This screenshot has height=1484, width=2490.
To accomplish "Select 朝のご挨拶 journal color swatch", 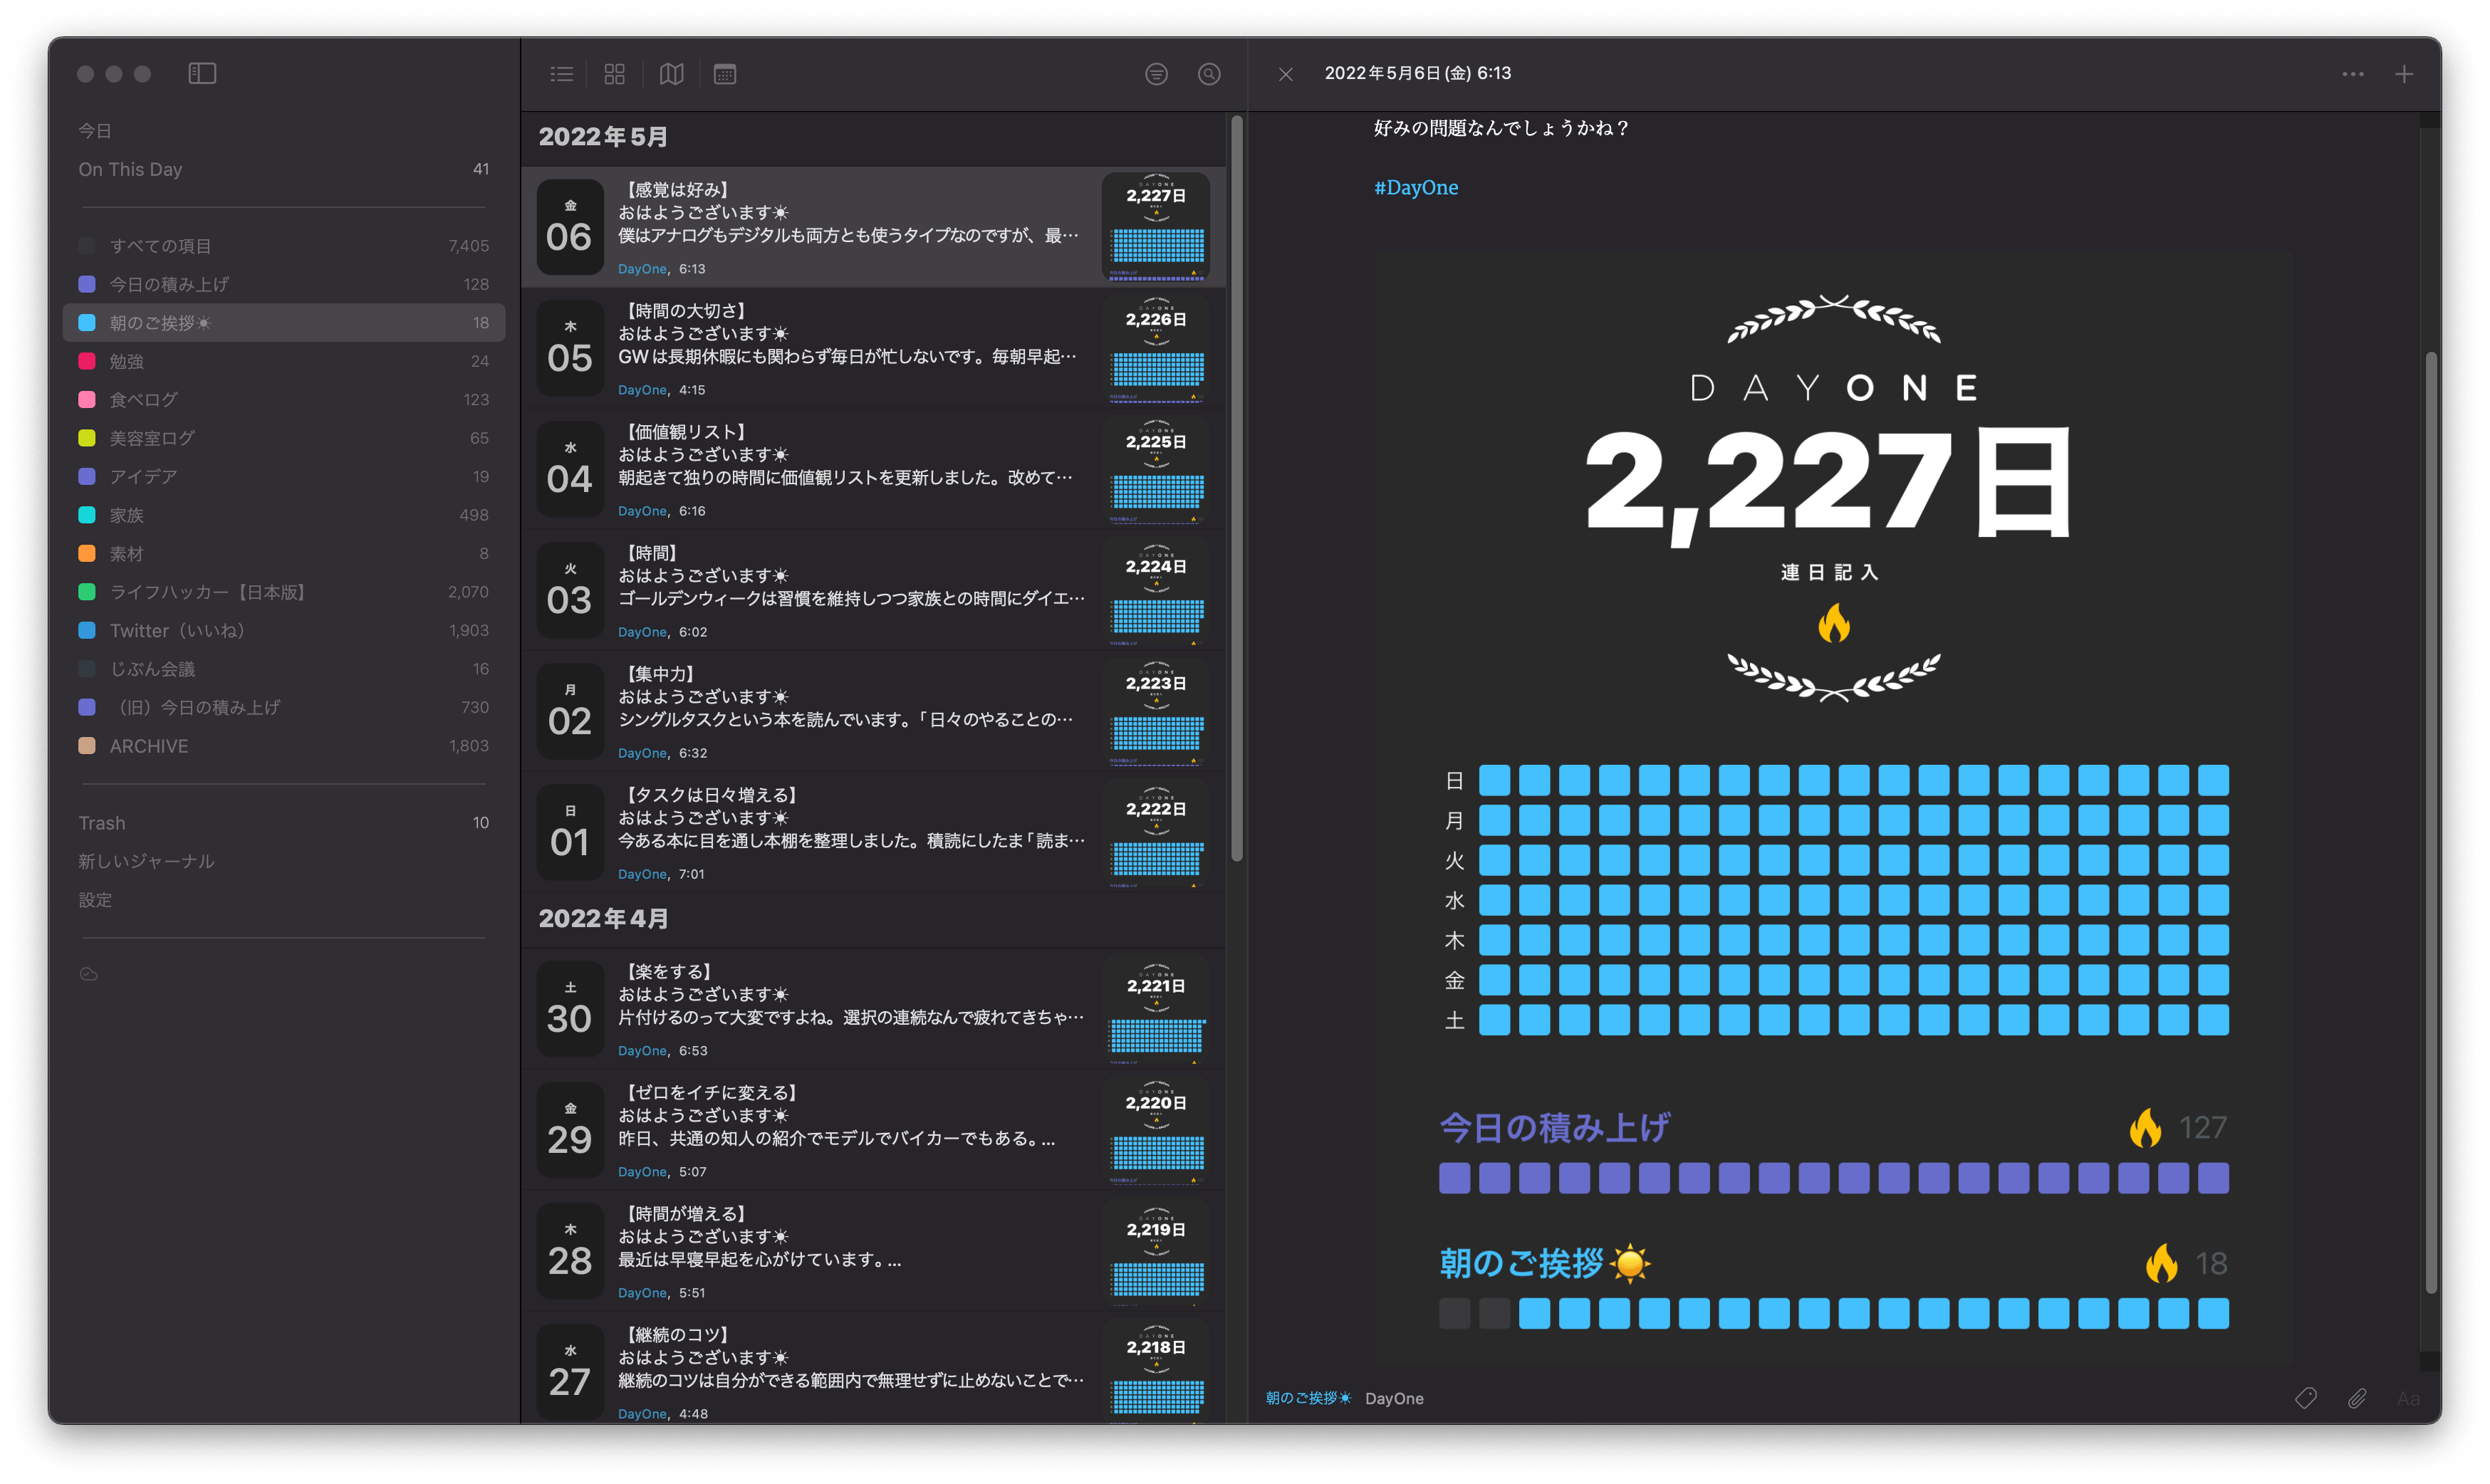I will (x=87, y=322).
